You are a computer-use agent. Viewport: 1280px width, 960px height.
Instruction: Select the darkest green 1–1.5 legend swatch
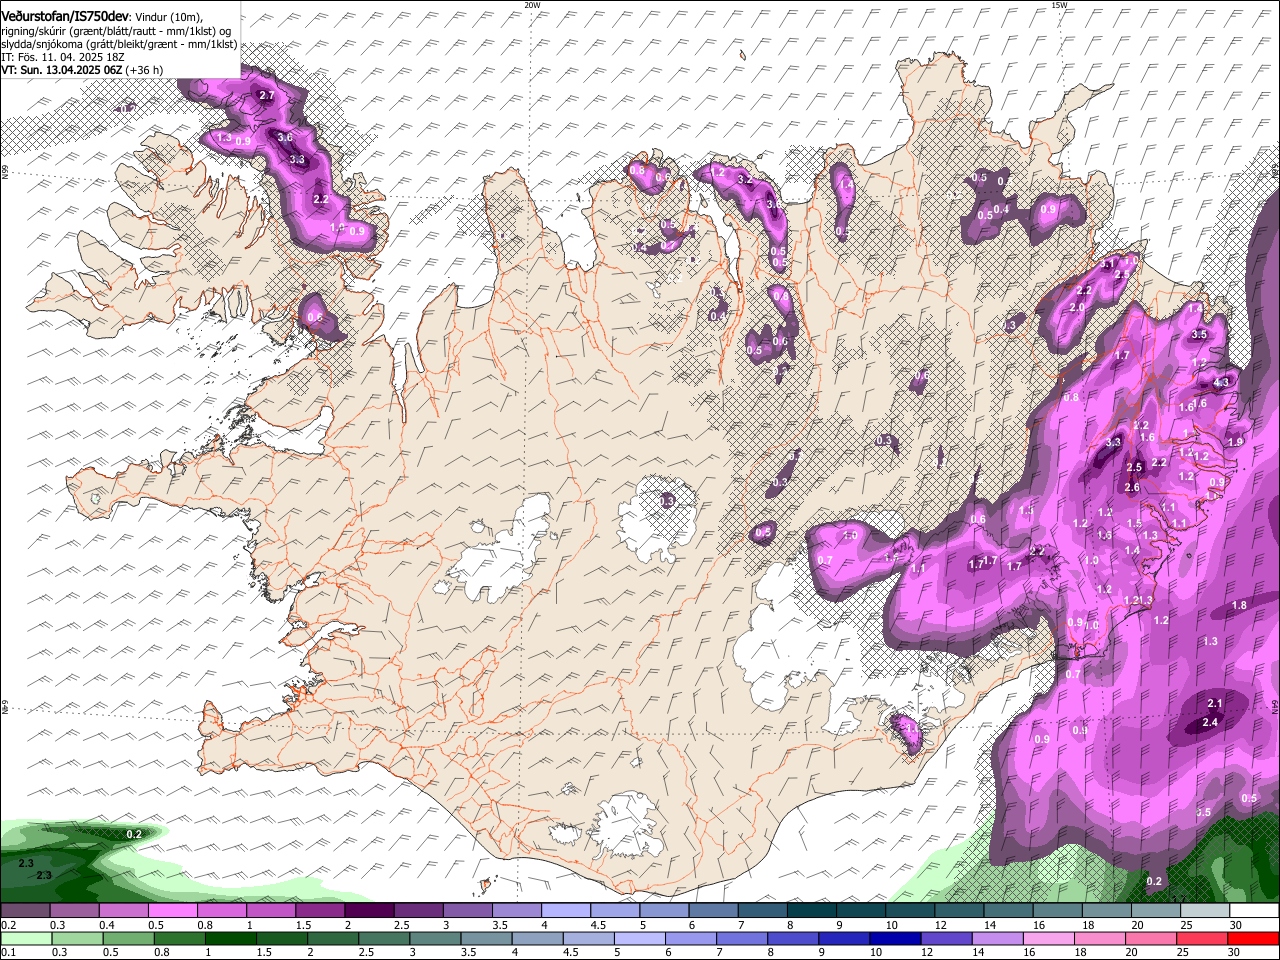click(x=230, y=939)
